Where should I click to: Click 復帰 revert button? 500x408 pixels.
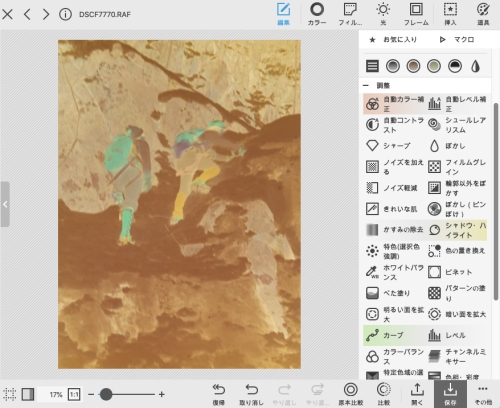(x=218, y=394)
